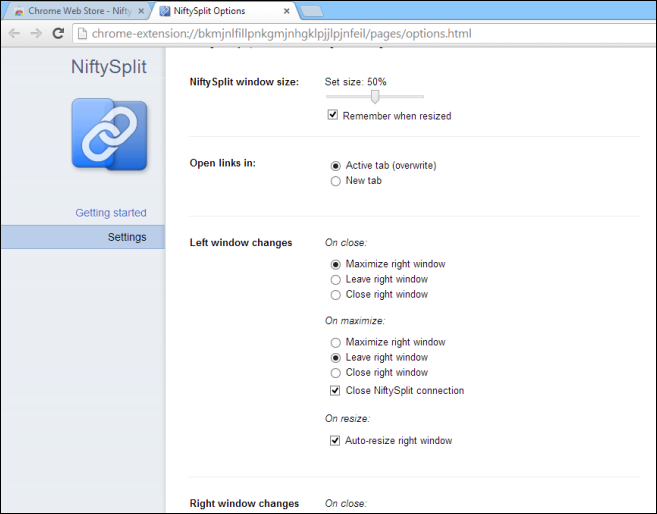The height and width of the screenshot is (514, 657).
Task: Click the 'On maximize:' label
Action: [x=355, y=321]
